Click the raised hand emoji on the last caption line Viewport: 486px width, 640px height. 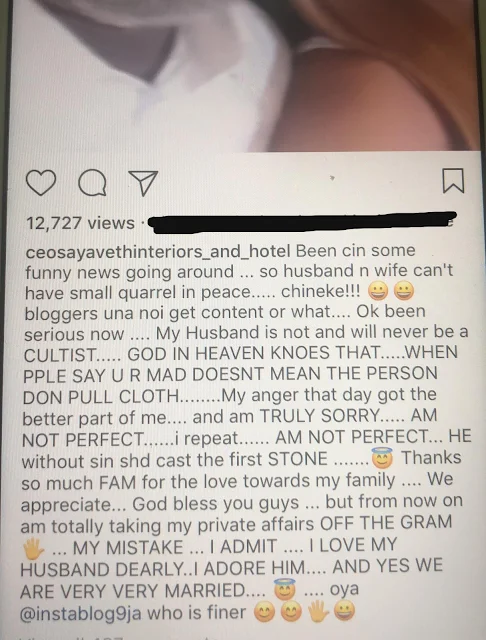(x=317, y=612)
